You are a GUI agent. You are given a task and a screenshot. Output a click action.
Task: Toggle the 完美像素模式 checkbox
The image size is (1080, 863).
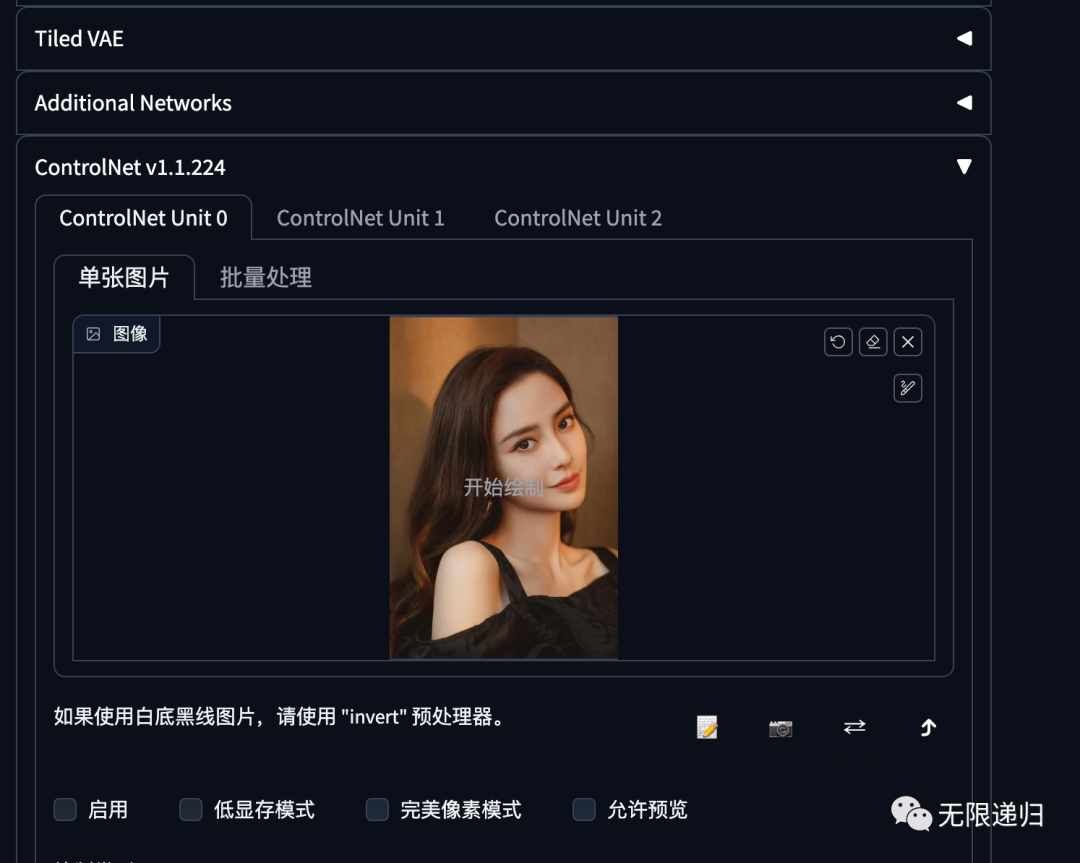click(377, 809)
